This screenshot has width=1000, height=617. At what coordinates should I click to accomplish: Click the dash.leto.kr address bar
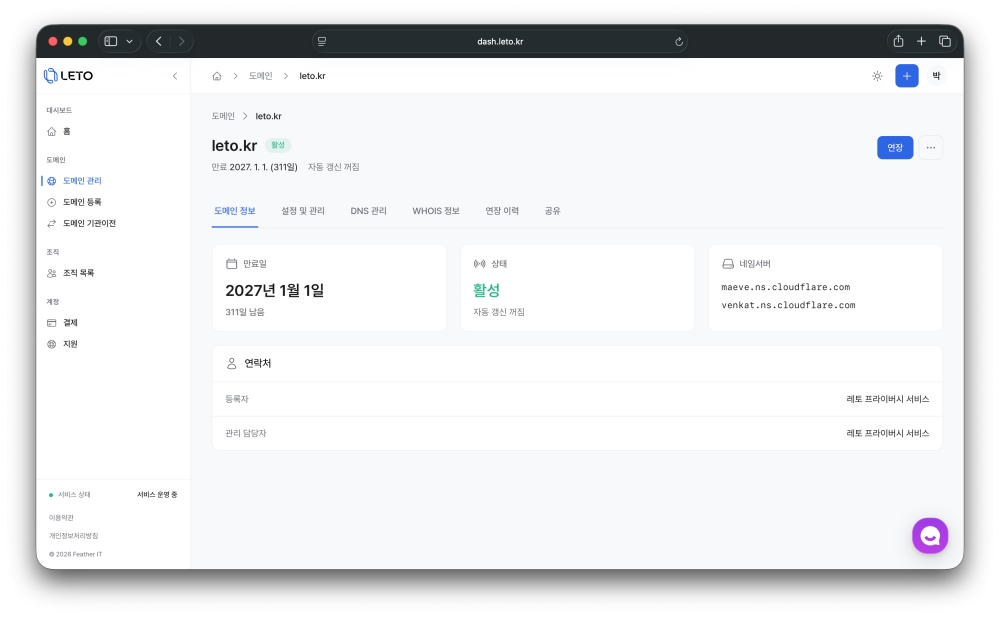(x=500, y=41)
